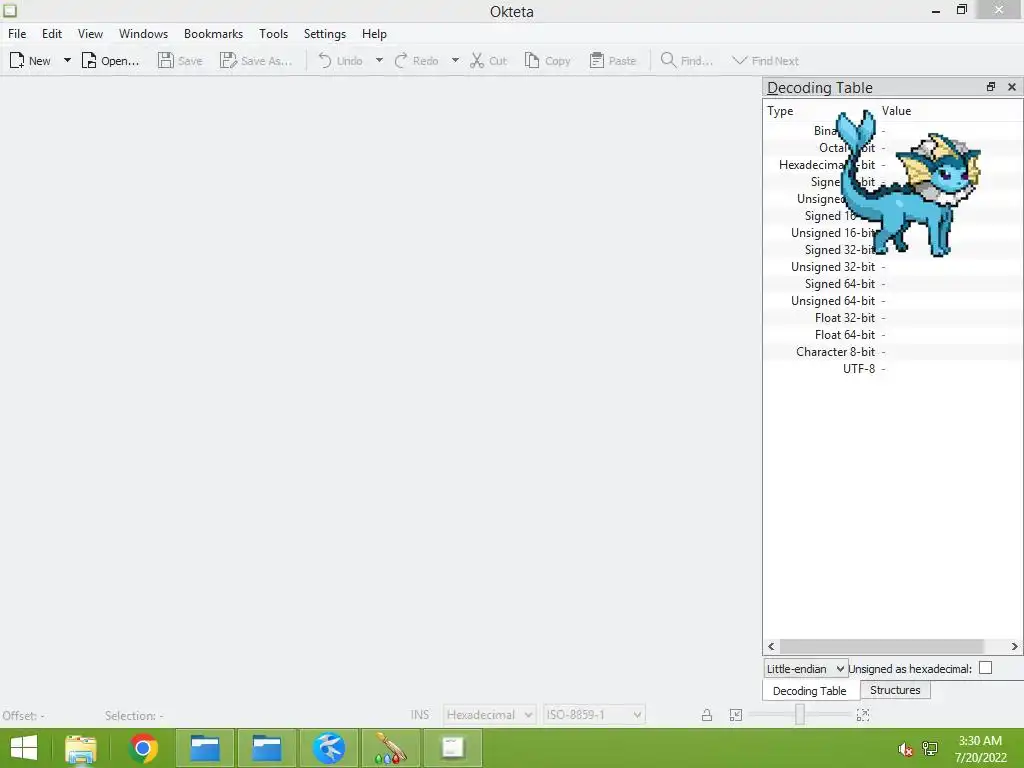Click the decoding table horizontal scrollbar thumb
The image size is (1024, 768).
[882, 647]
